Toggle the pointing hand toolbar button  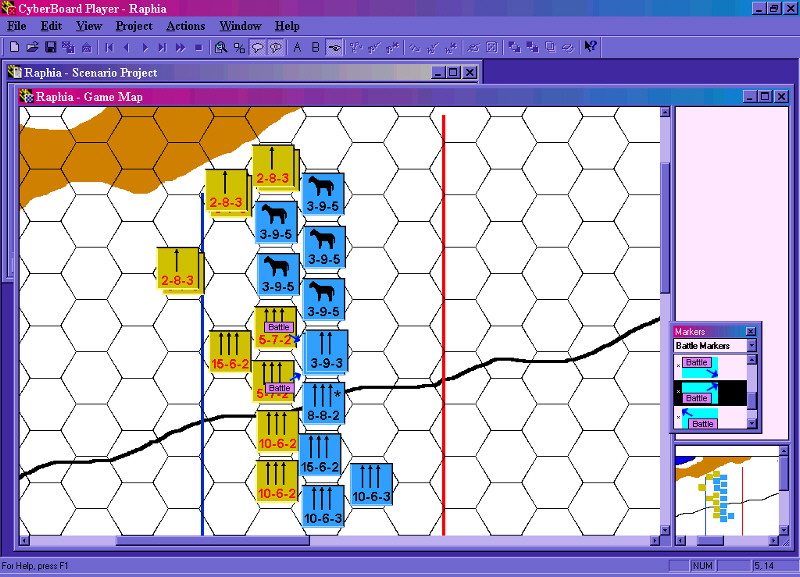334,47
